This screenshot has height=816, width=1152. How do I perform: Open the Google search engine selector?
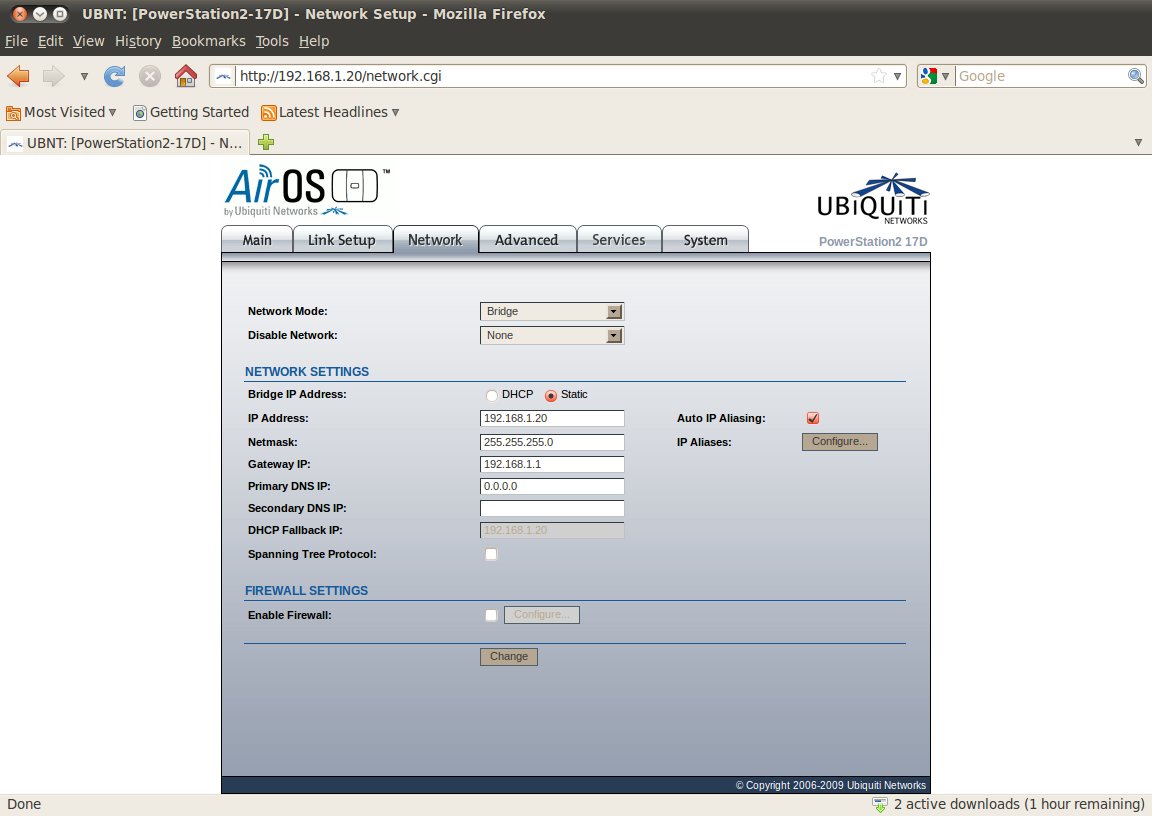935,76
